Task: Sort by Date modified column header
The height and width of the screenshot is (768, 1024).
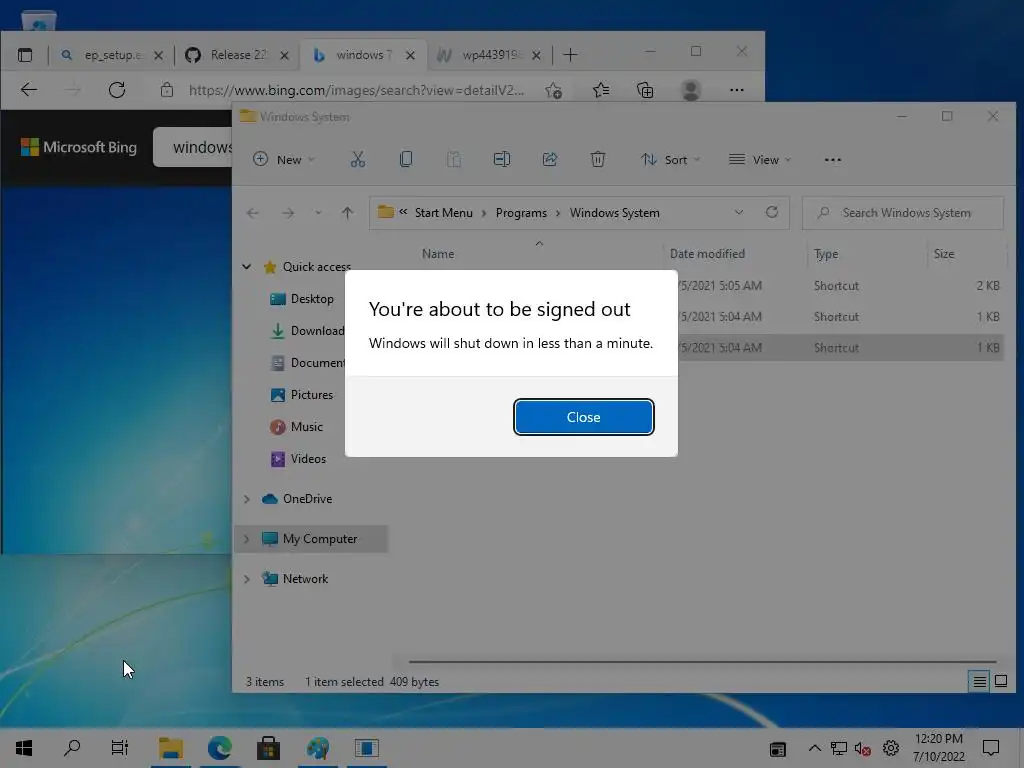Action: 707,254
